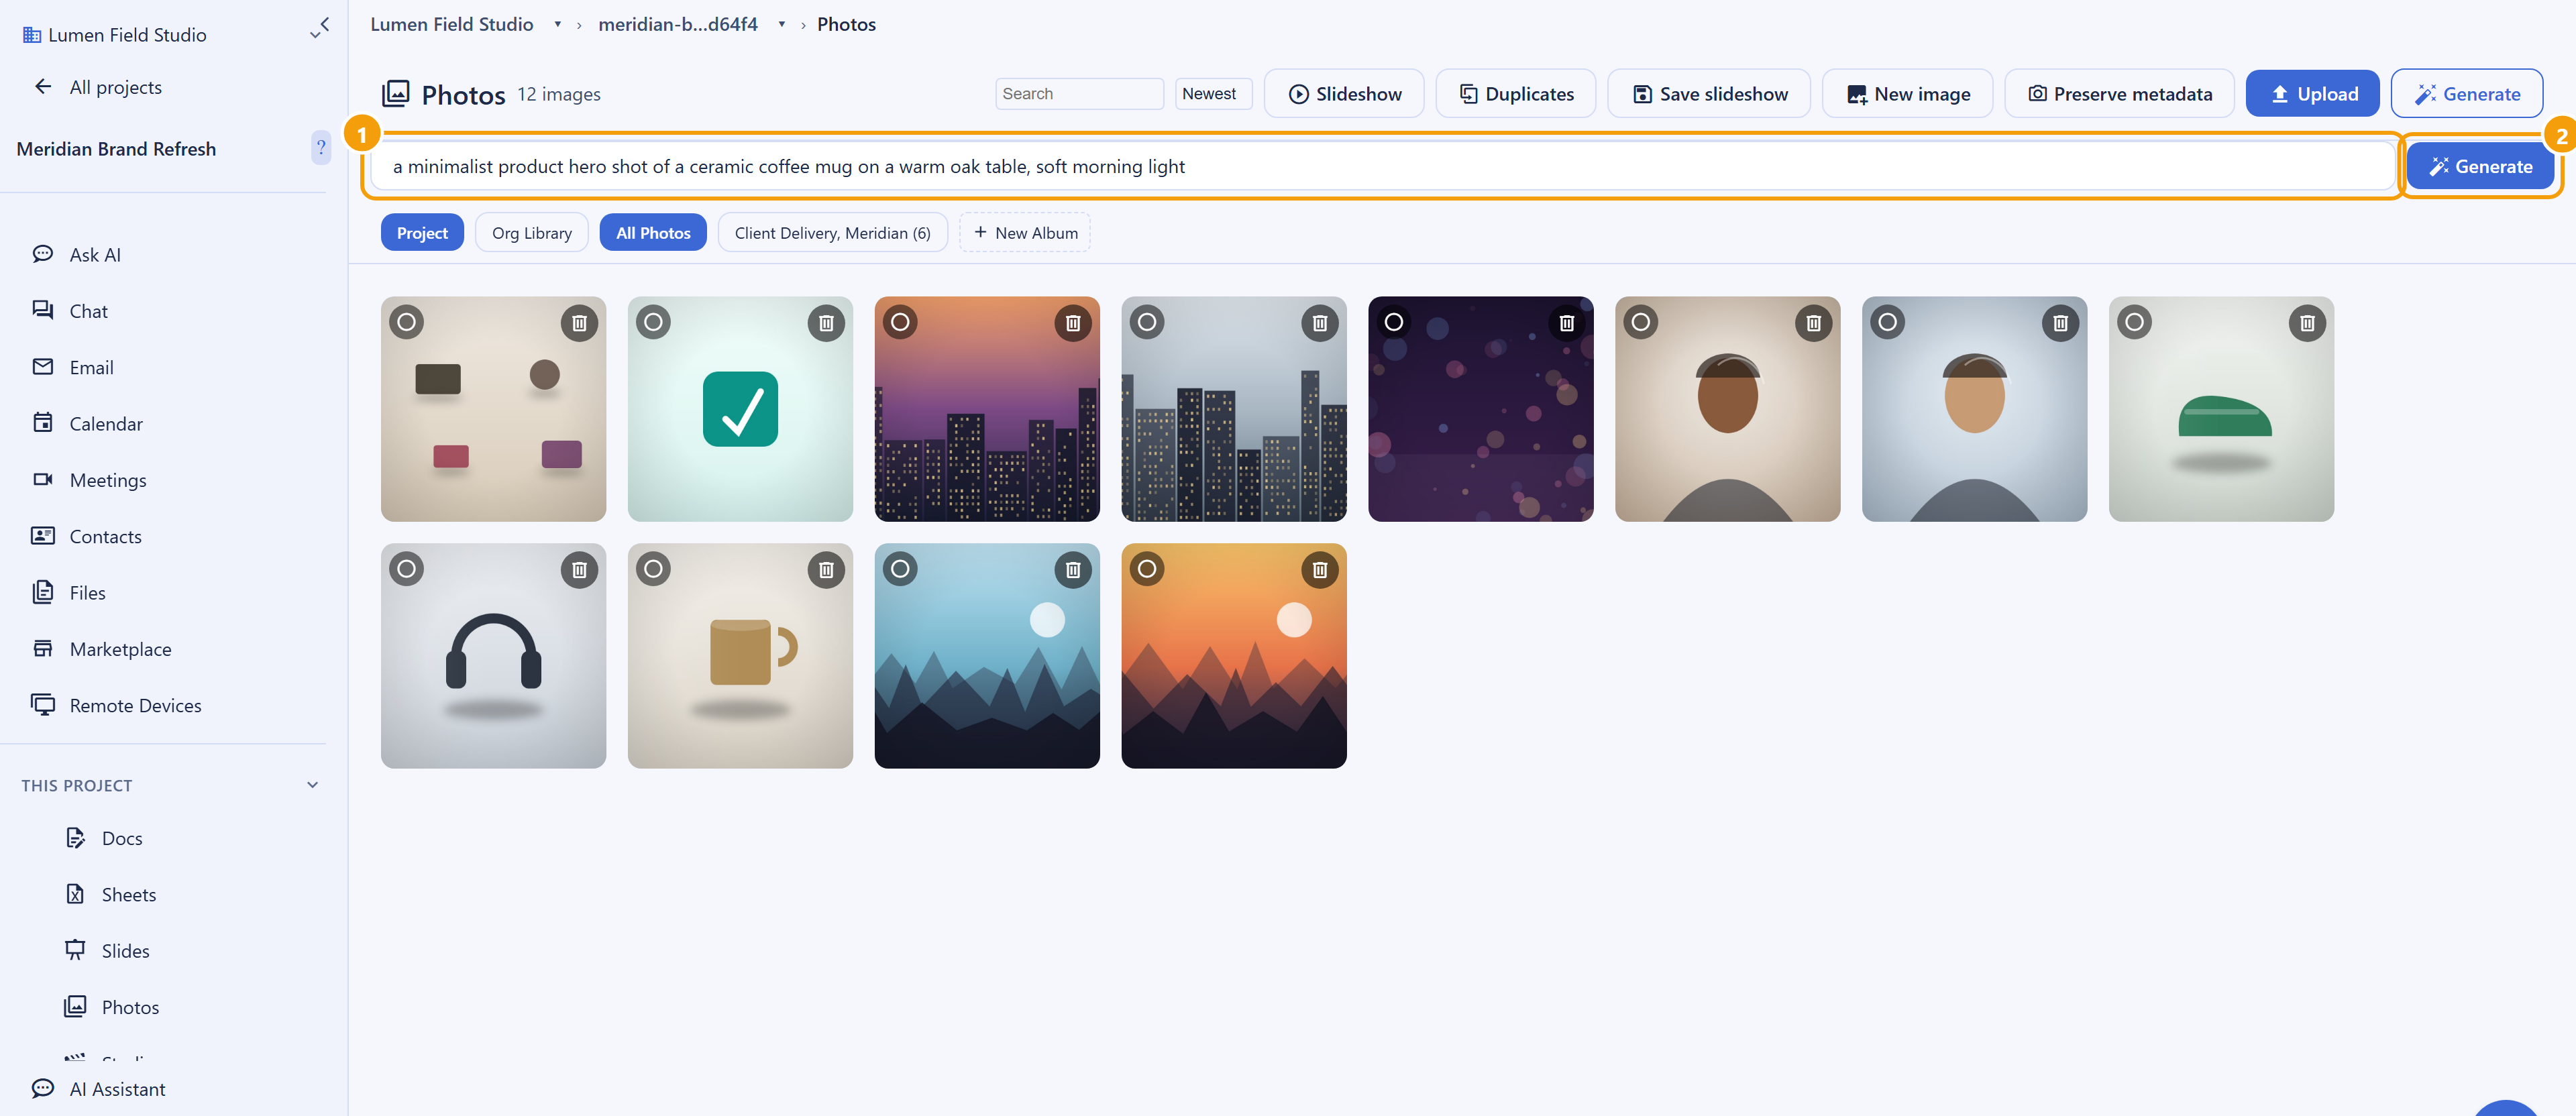Click the blue Upload button

(x=2313, y=94)
